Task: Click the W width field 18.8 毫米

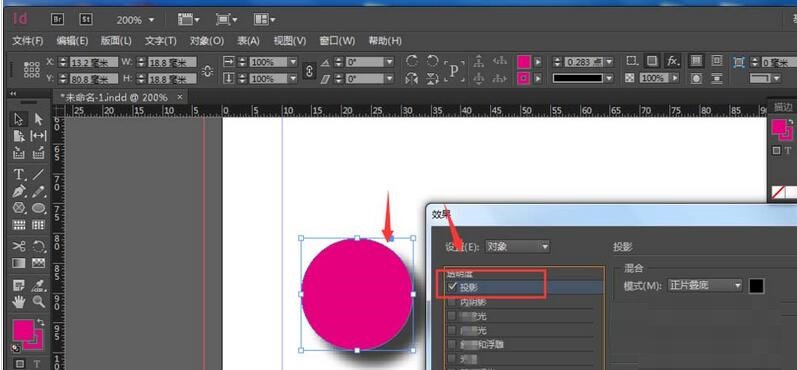Action: coord(172,62)
